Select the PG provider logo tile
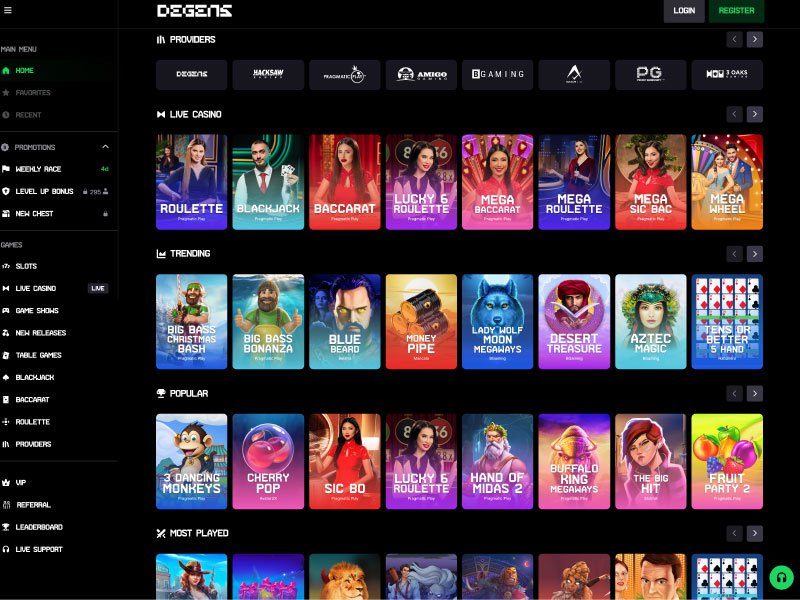Viewport: 800px width, 600px height. pos(651,74)
